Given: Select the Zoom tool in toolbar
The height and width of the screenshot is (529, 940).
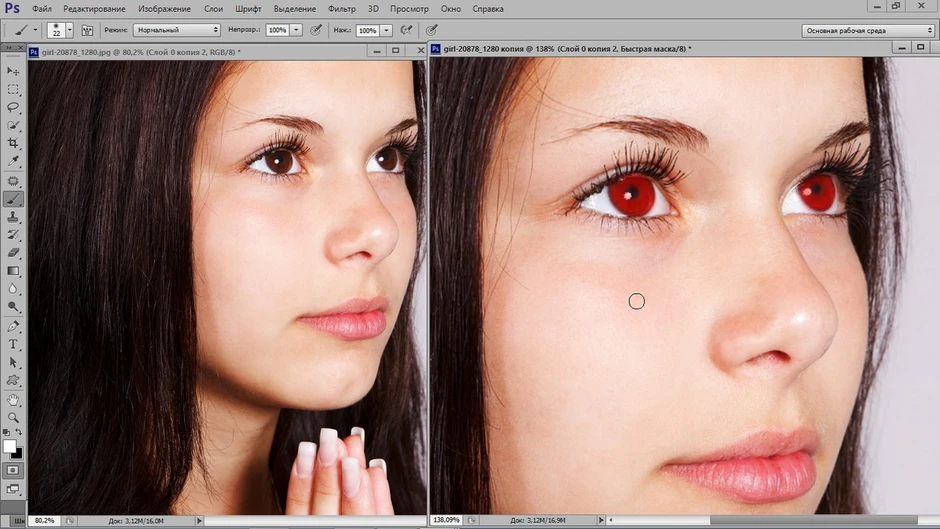Looking at the screenshot, I should (13, 417).
